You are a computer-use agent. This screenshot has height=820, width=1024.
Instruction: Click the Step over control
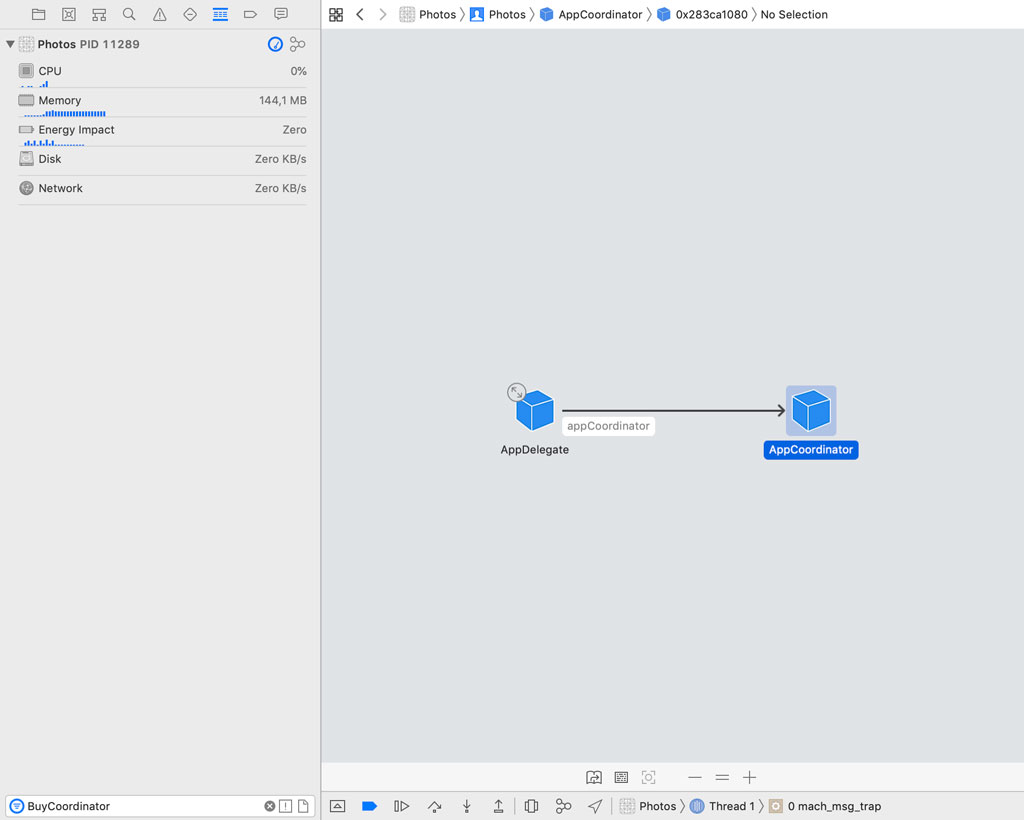point(434,806)
